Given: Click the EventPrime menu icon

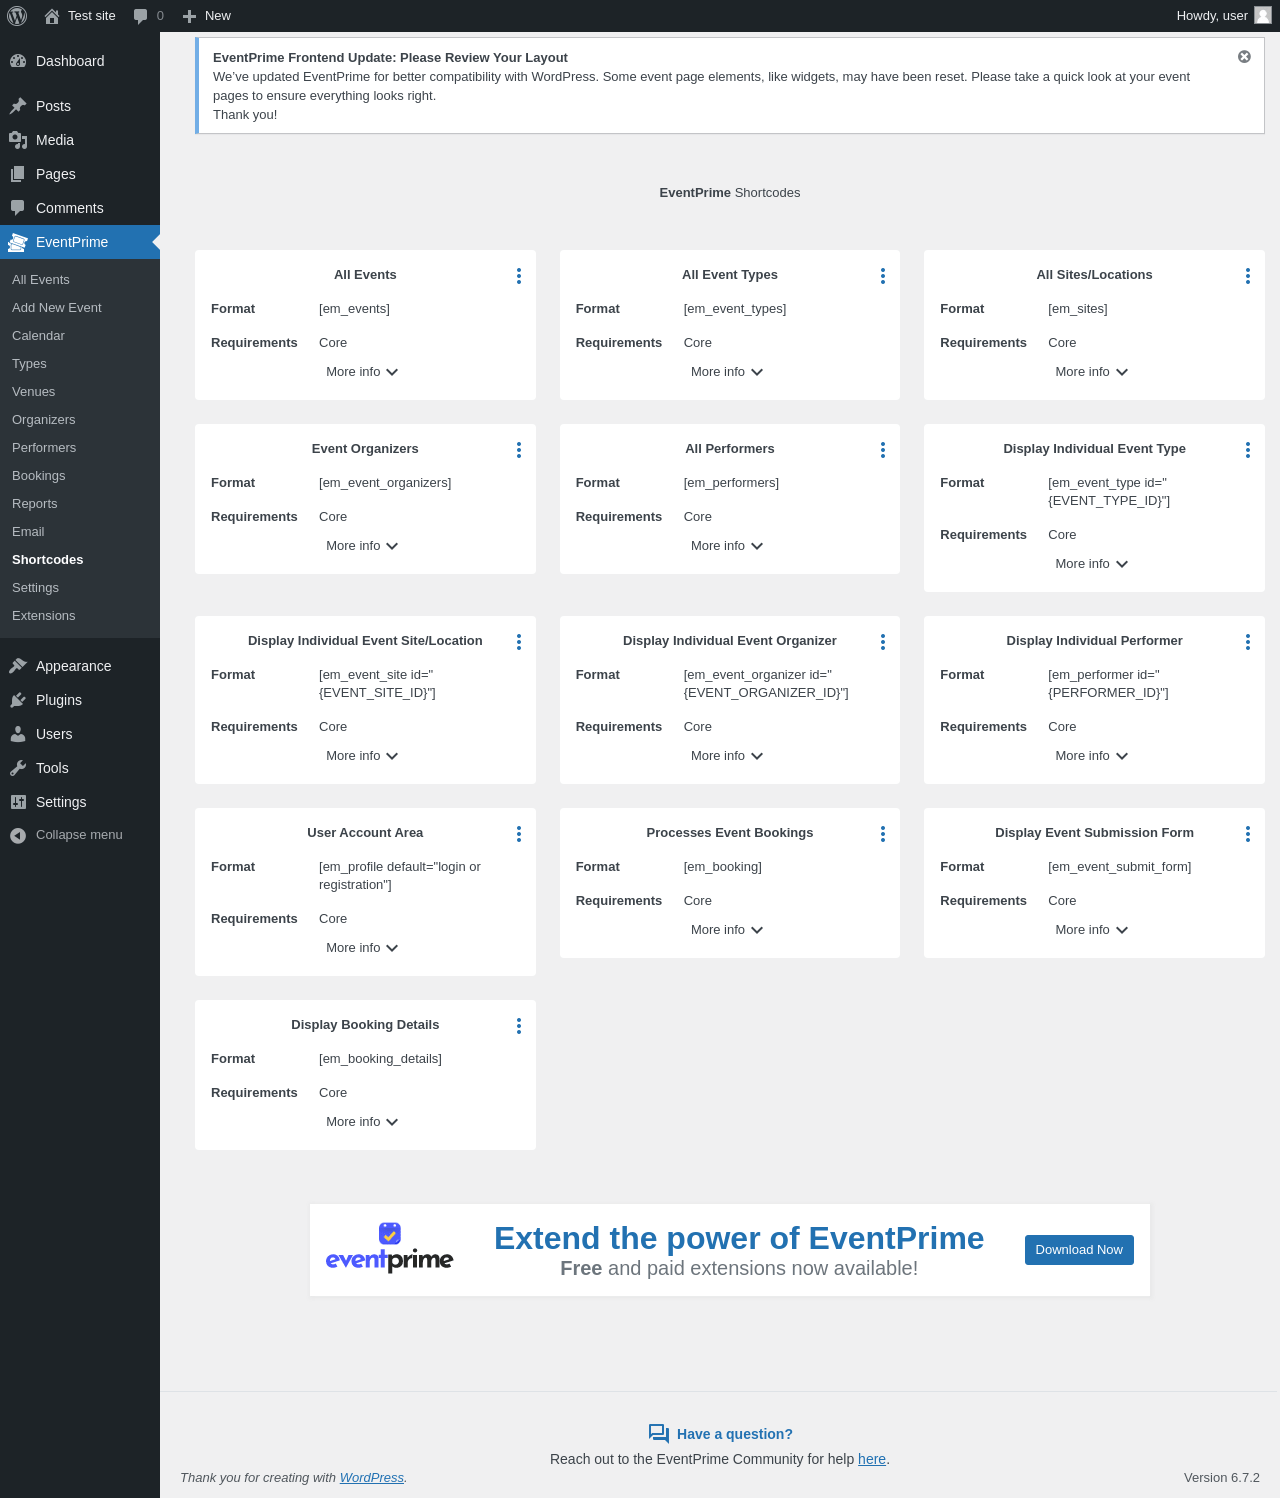Looking at the screenshot, I should pyautogui.click(x=18, y=242).
